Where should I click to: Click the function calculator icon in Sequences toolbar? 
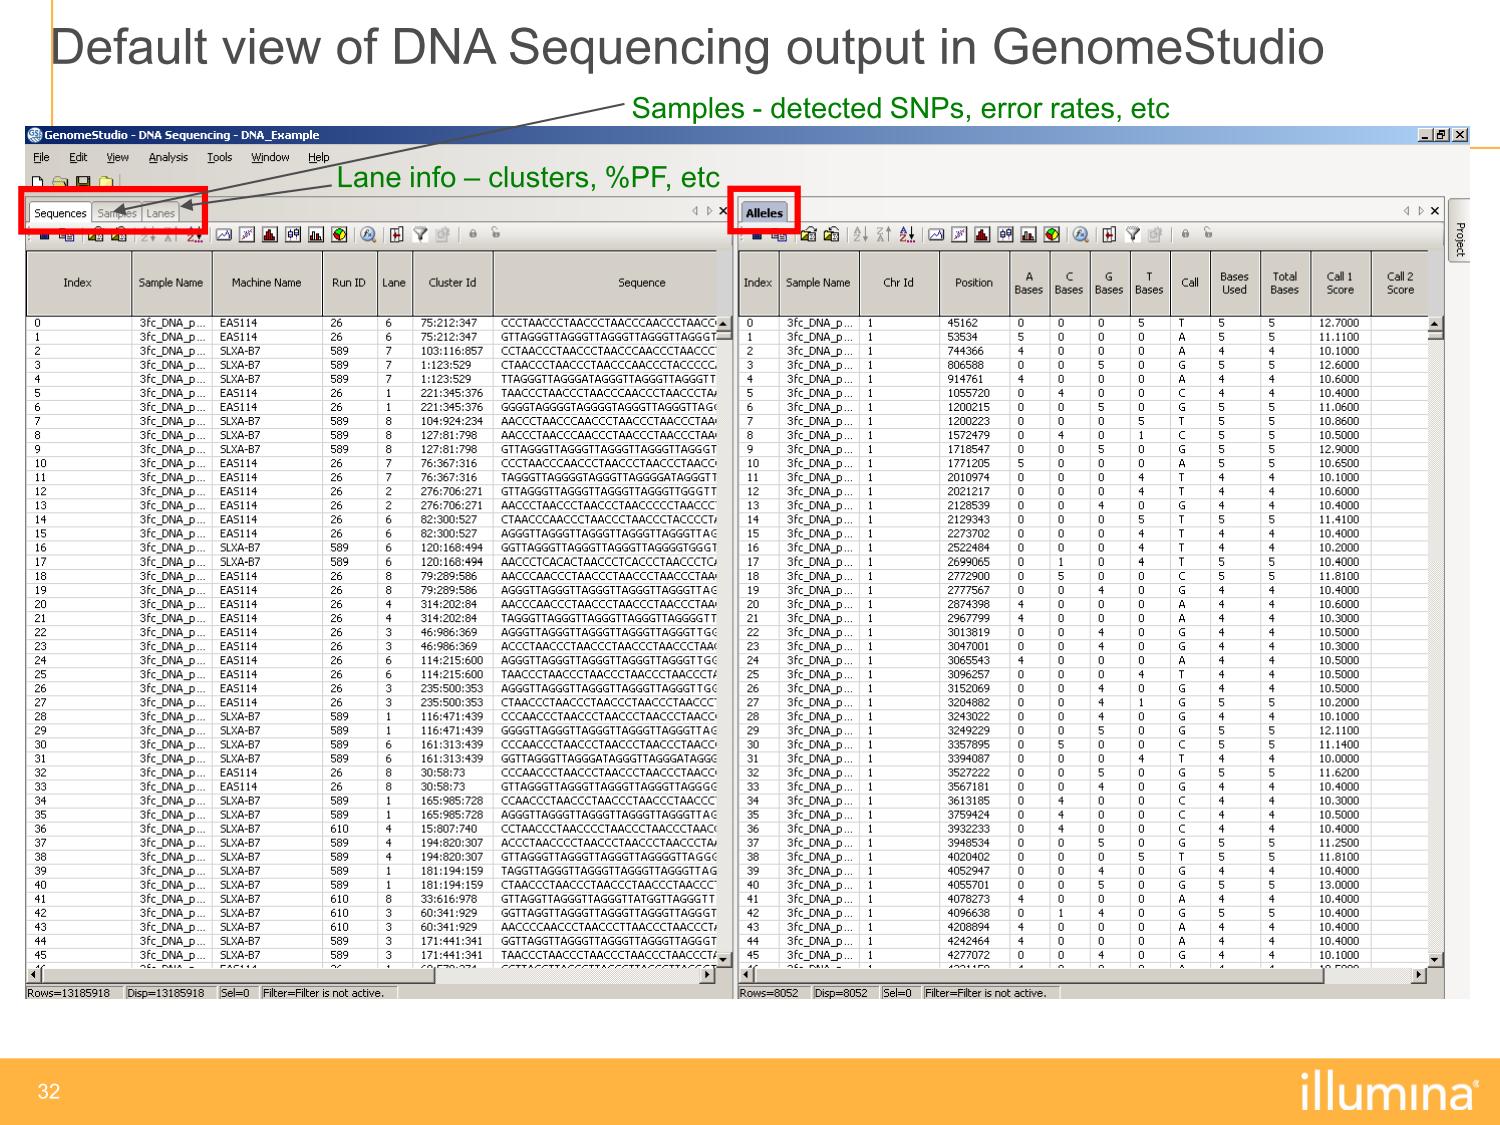coord(367,234)
